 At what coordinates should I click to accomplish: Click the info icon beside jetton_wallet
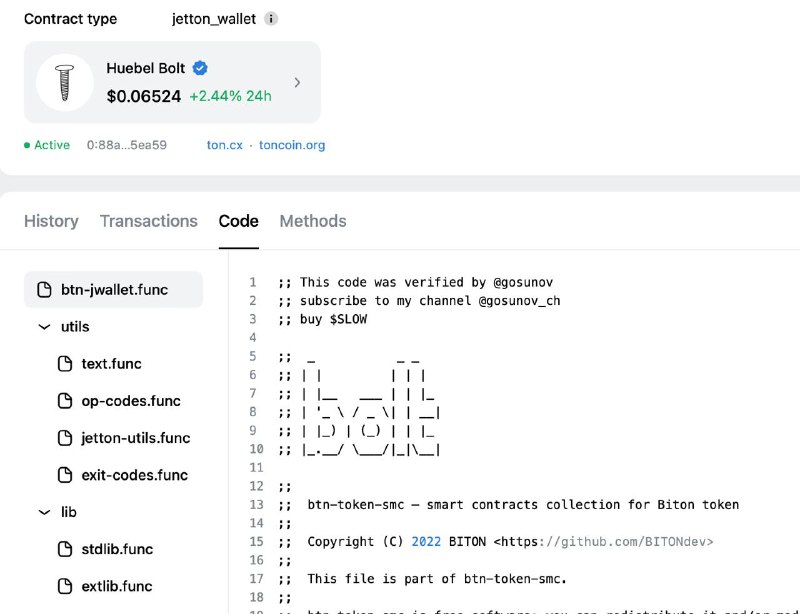pos(271,19)
